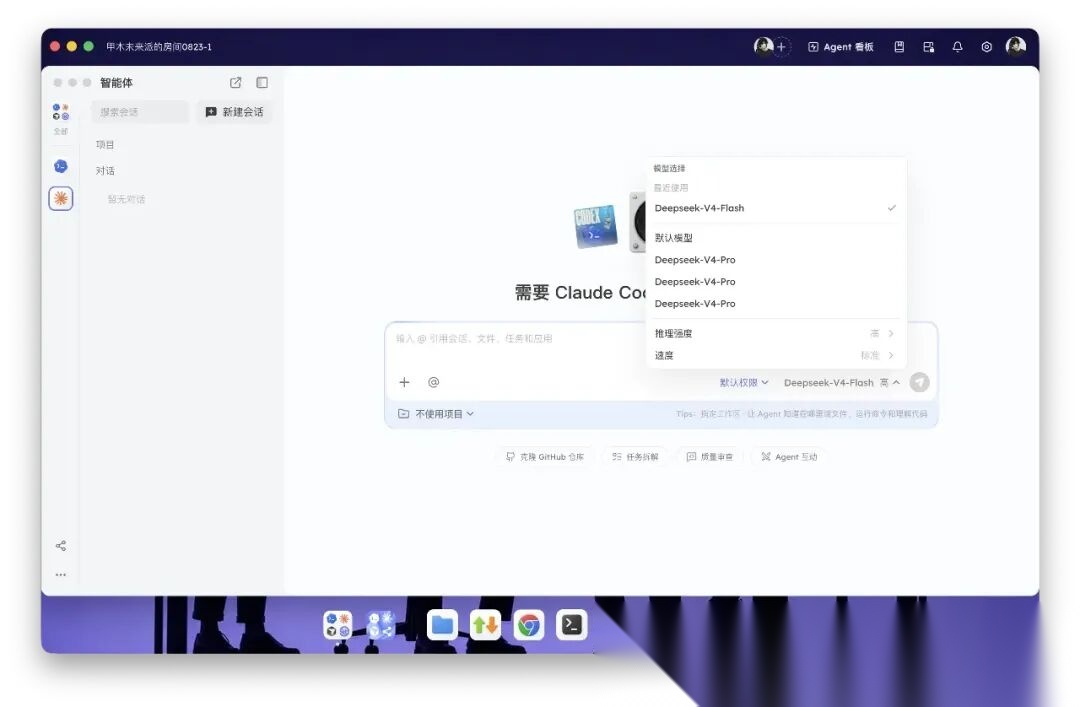1080x707 pixels.
Task: Click the Tips hint text below input
Action: pyautogui.click(x=802, y=414)
